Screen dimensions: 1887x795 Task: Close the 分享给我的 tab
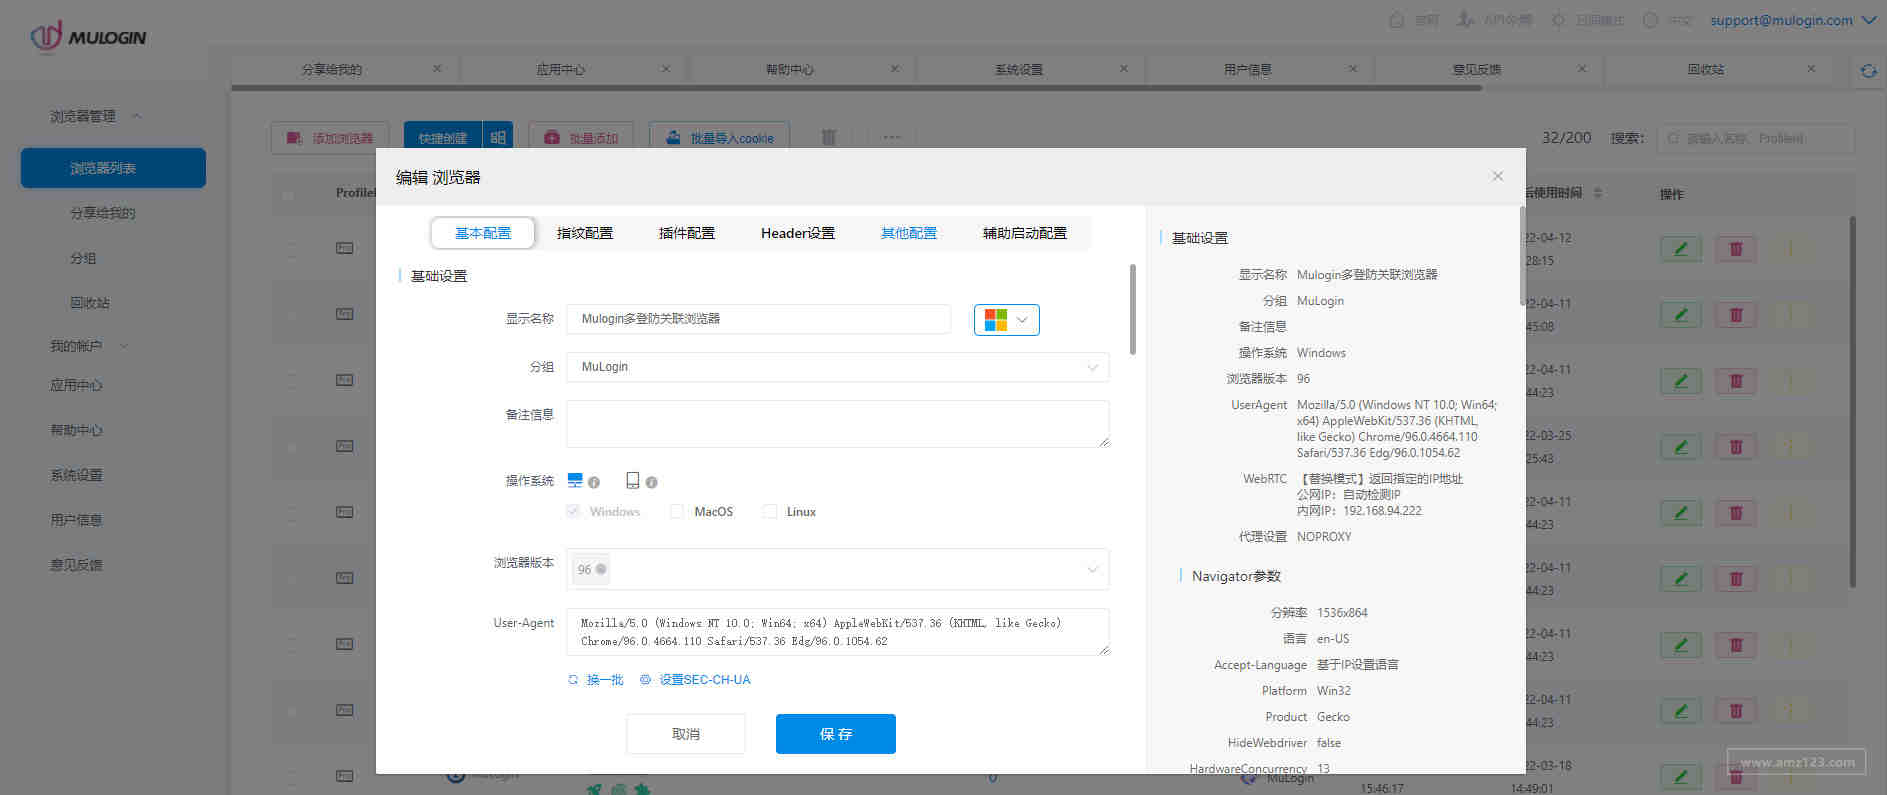(x=437, y=69)
